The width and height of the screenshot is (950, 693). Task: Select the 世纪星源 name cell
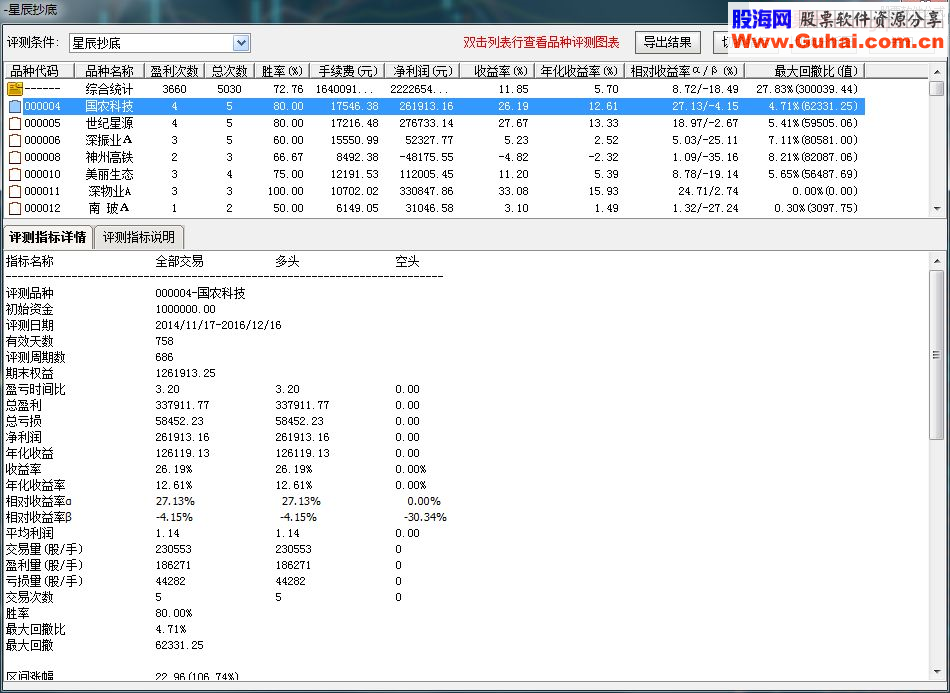pos(109,124)
